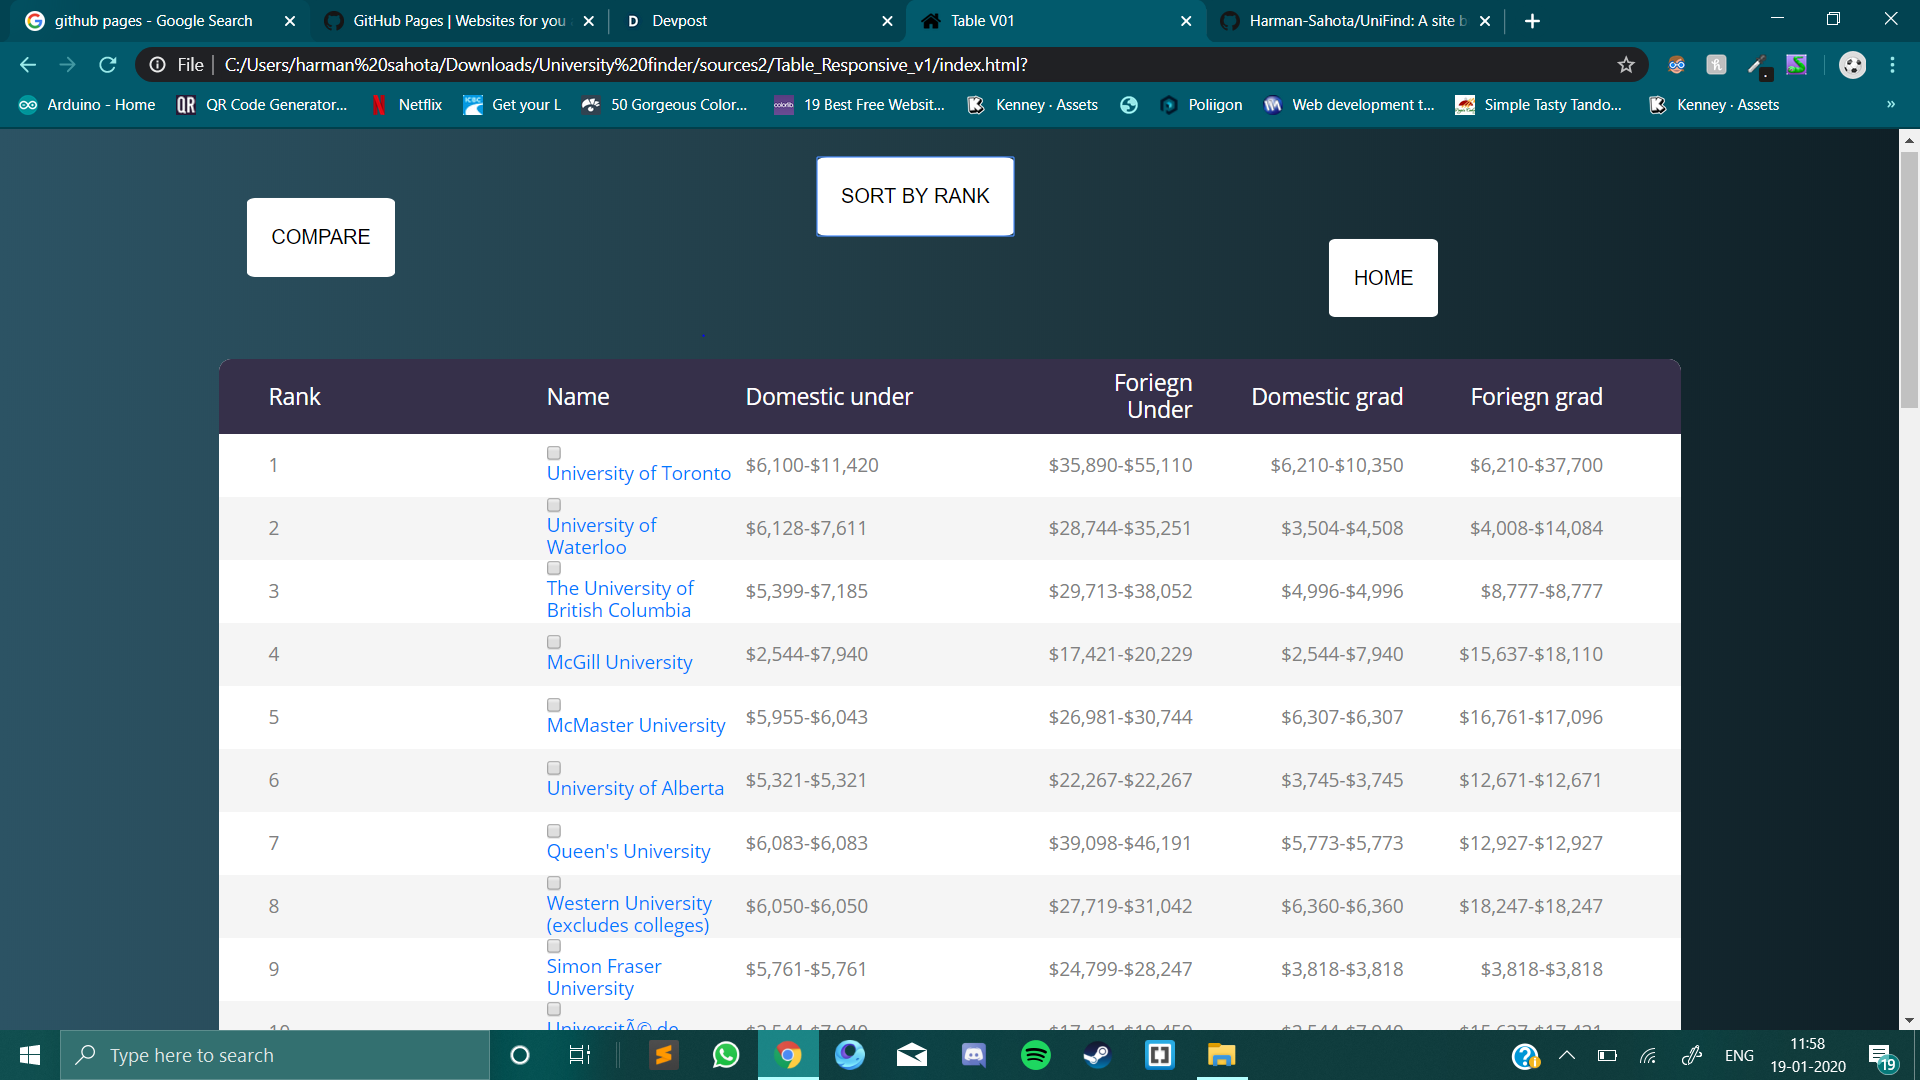Launch WhatsApp from the taskbar
1920x1080 pixels.
pyautogui.click(x=726, y=1055)
